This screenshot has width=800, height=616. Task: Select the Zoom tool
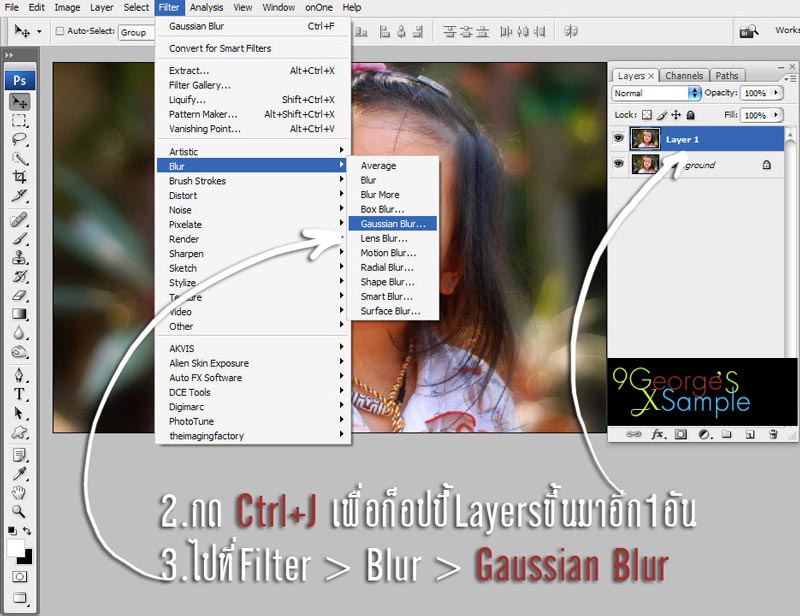(x=19, y=512)
